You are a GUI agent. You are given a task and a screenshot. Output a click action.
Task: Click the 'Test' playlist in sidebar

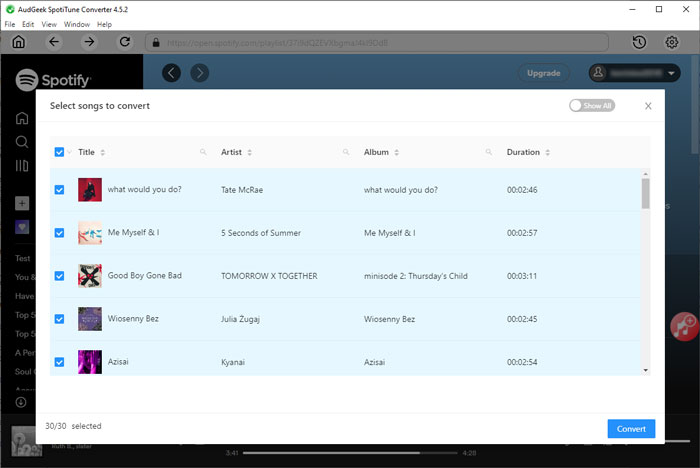(x=23, y=258)
